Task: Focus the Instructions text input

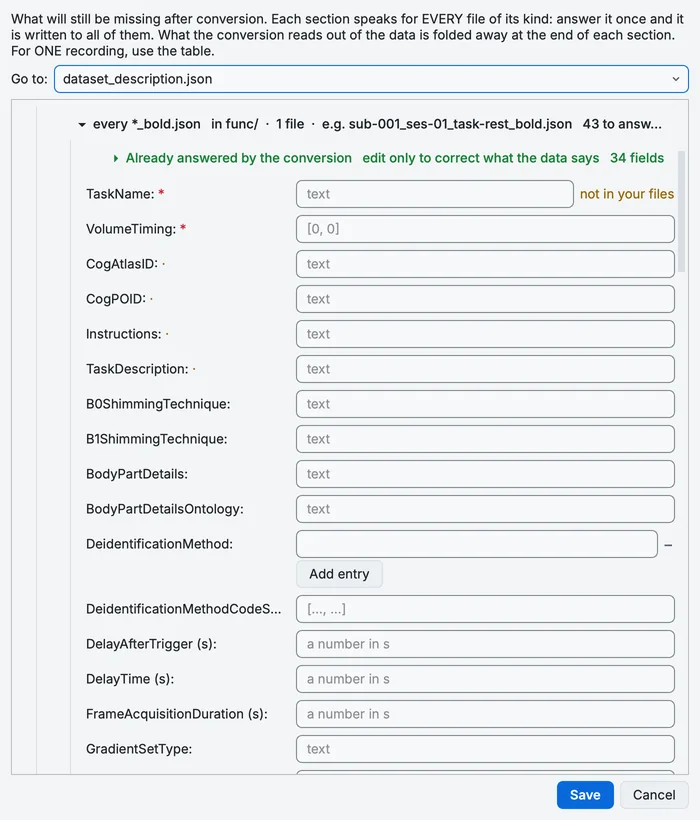Action: (485, 334)
